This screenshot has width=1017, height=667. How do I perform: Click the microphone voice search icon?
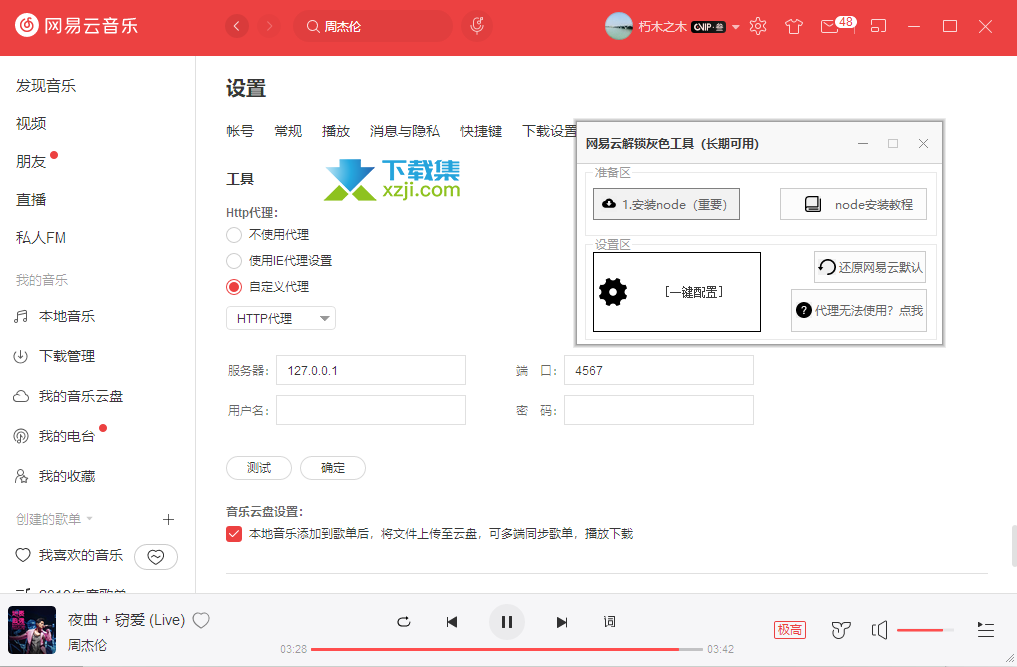[478, 26]
